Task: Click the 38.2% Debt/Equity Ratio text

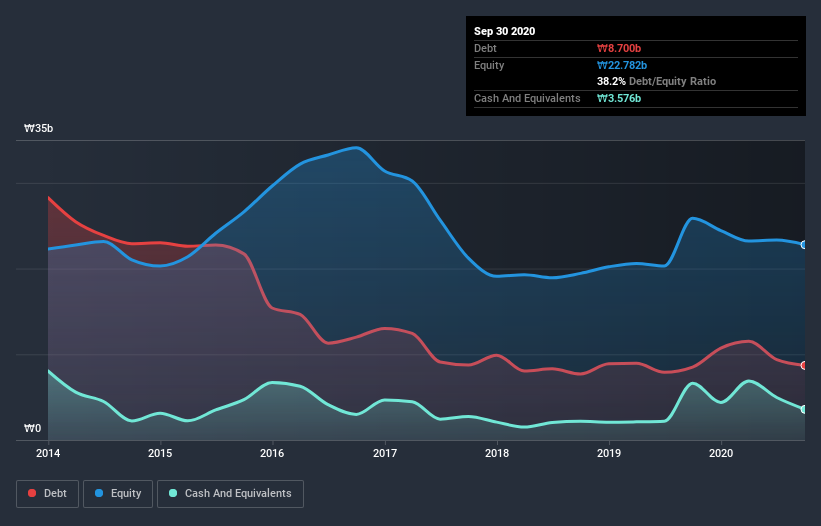Action: pyautogui.click(x=657, y=82)
